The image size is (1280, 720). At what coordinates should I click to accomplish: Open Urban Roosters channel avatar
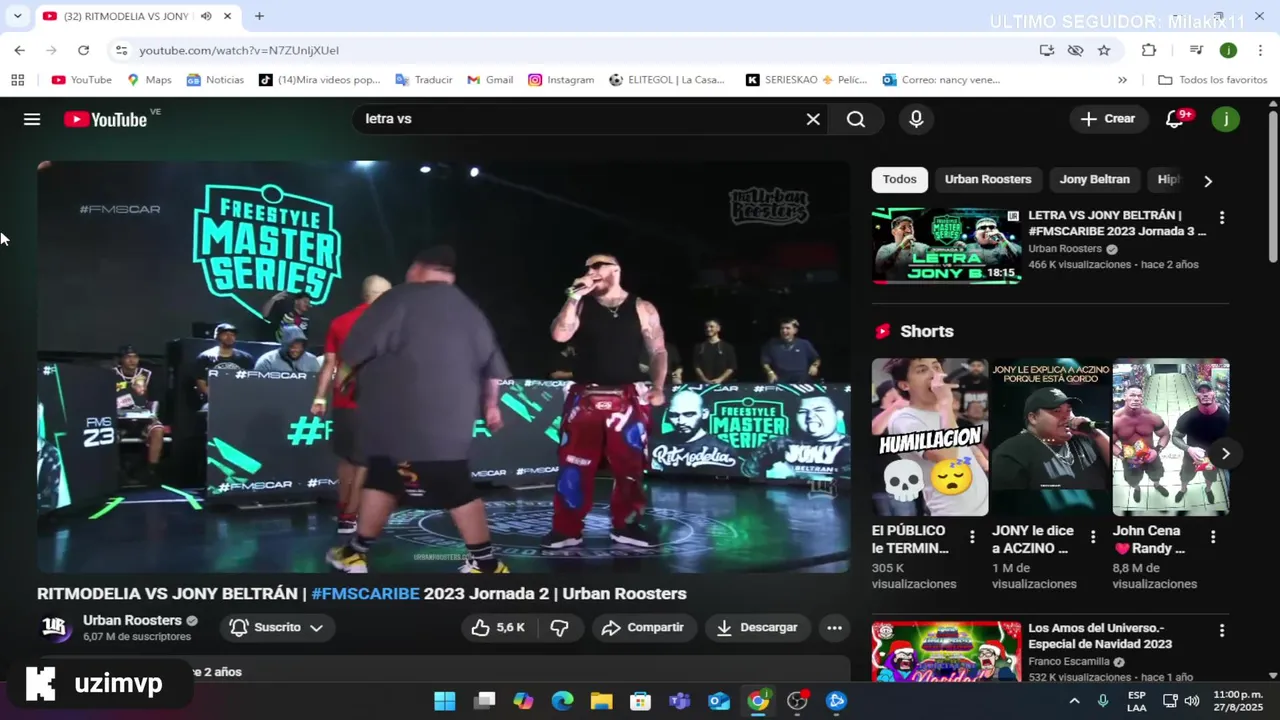(x=55, y=628)
